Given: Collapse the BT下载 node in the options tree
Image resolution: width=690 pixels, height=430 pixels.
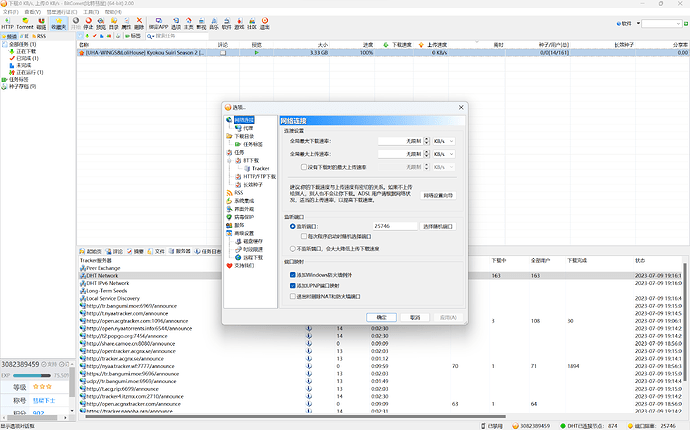Looking at the screenshot, I should click(229, 161).
